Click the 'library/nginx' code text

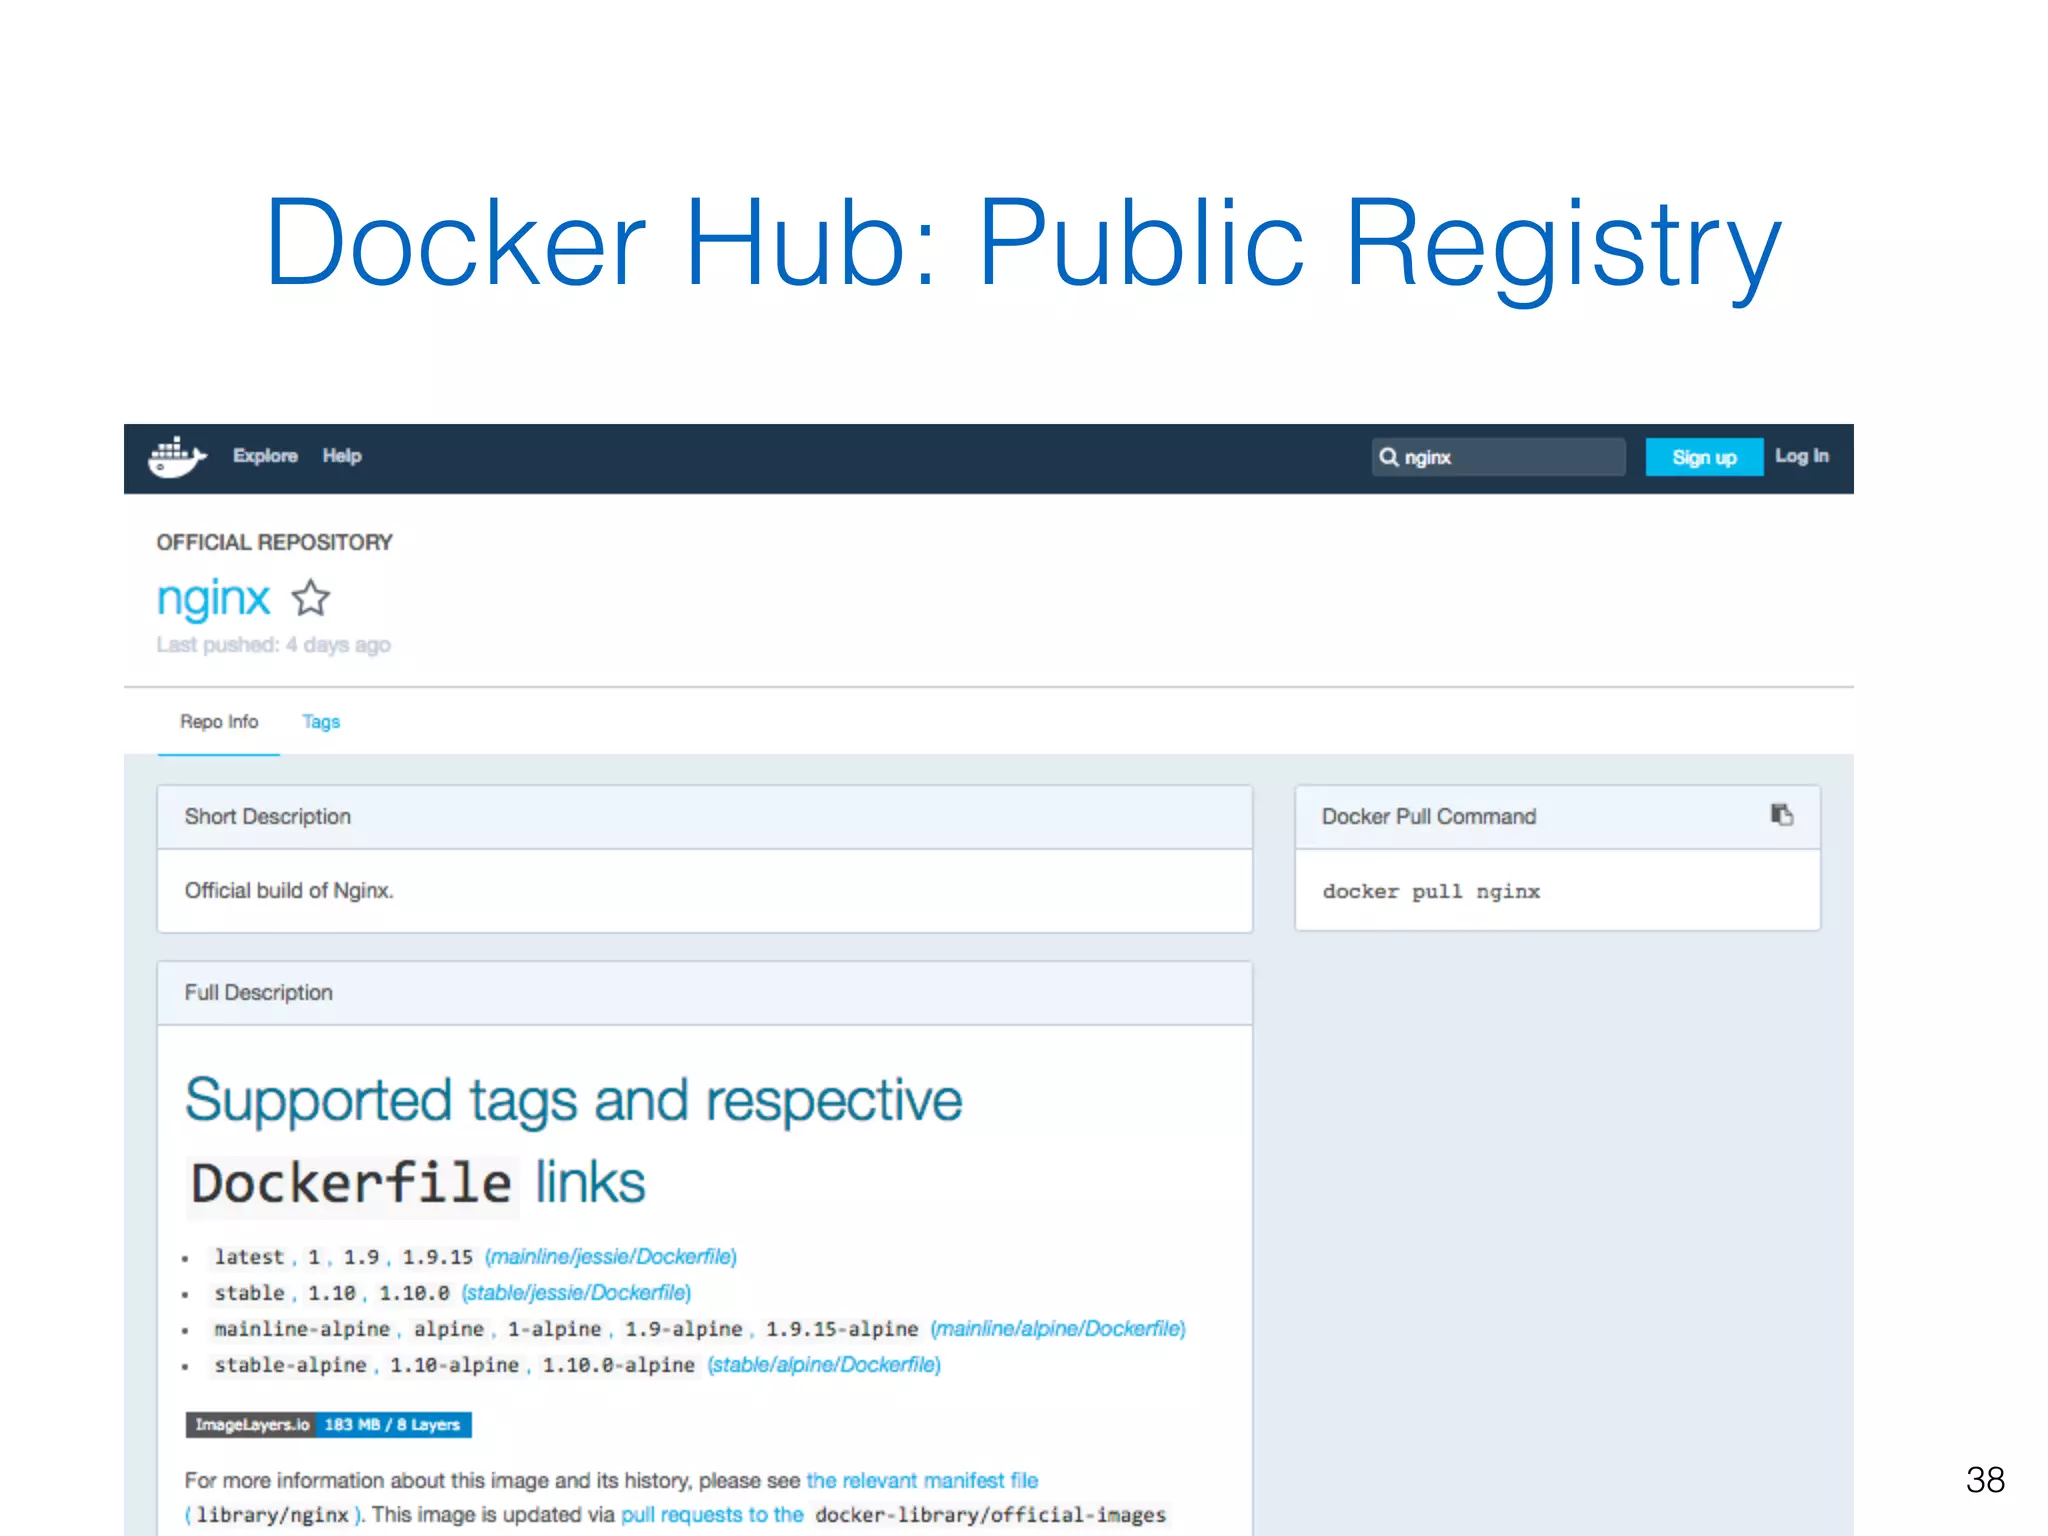pos(272,1515)
